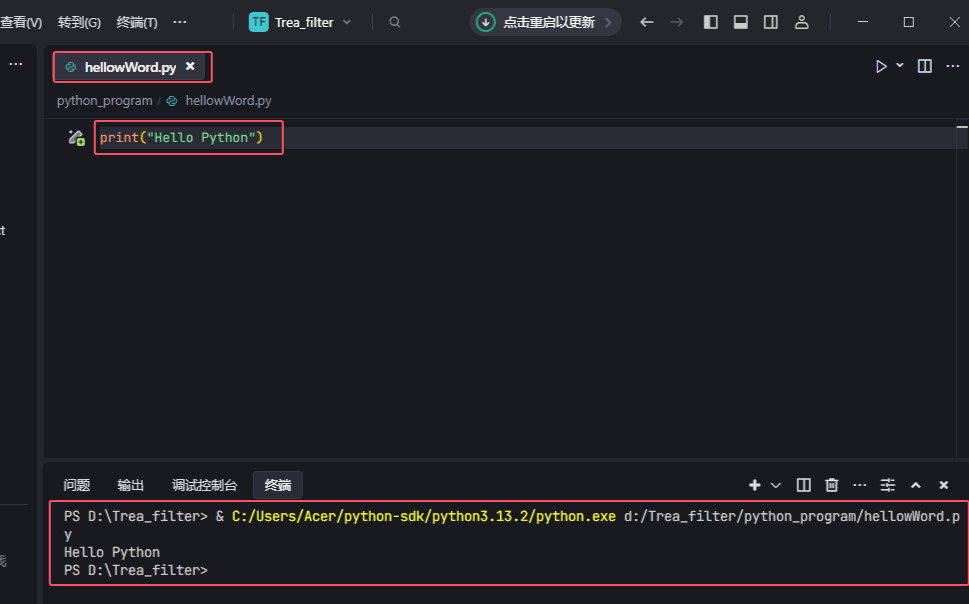Split the editor to the right

point(925,66)
